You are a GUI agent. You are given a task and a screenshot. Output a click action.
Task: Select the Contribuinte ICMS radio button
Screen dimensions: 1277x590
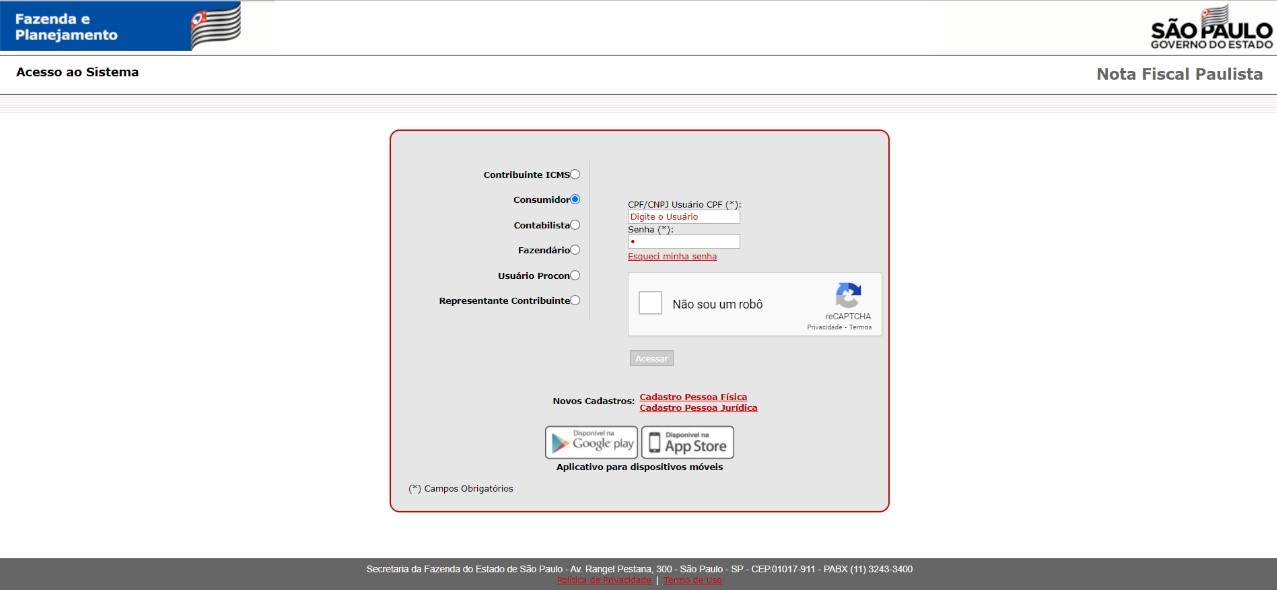click(x=575, y=174)
